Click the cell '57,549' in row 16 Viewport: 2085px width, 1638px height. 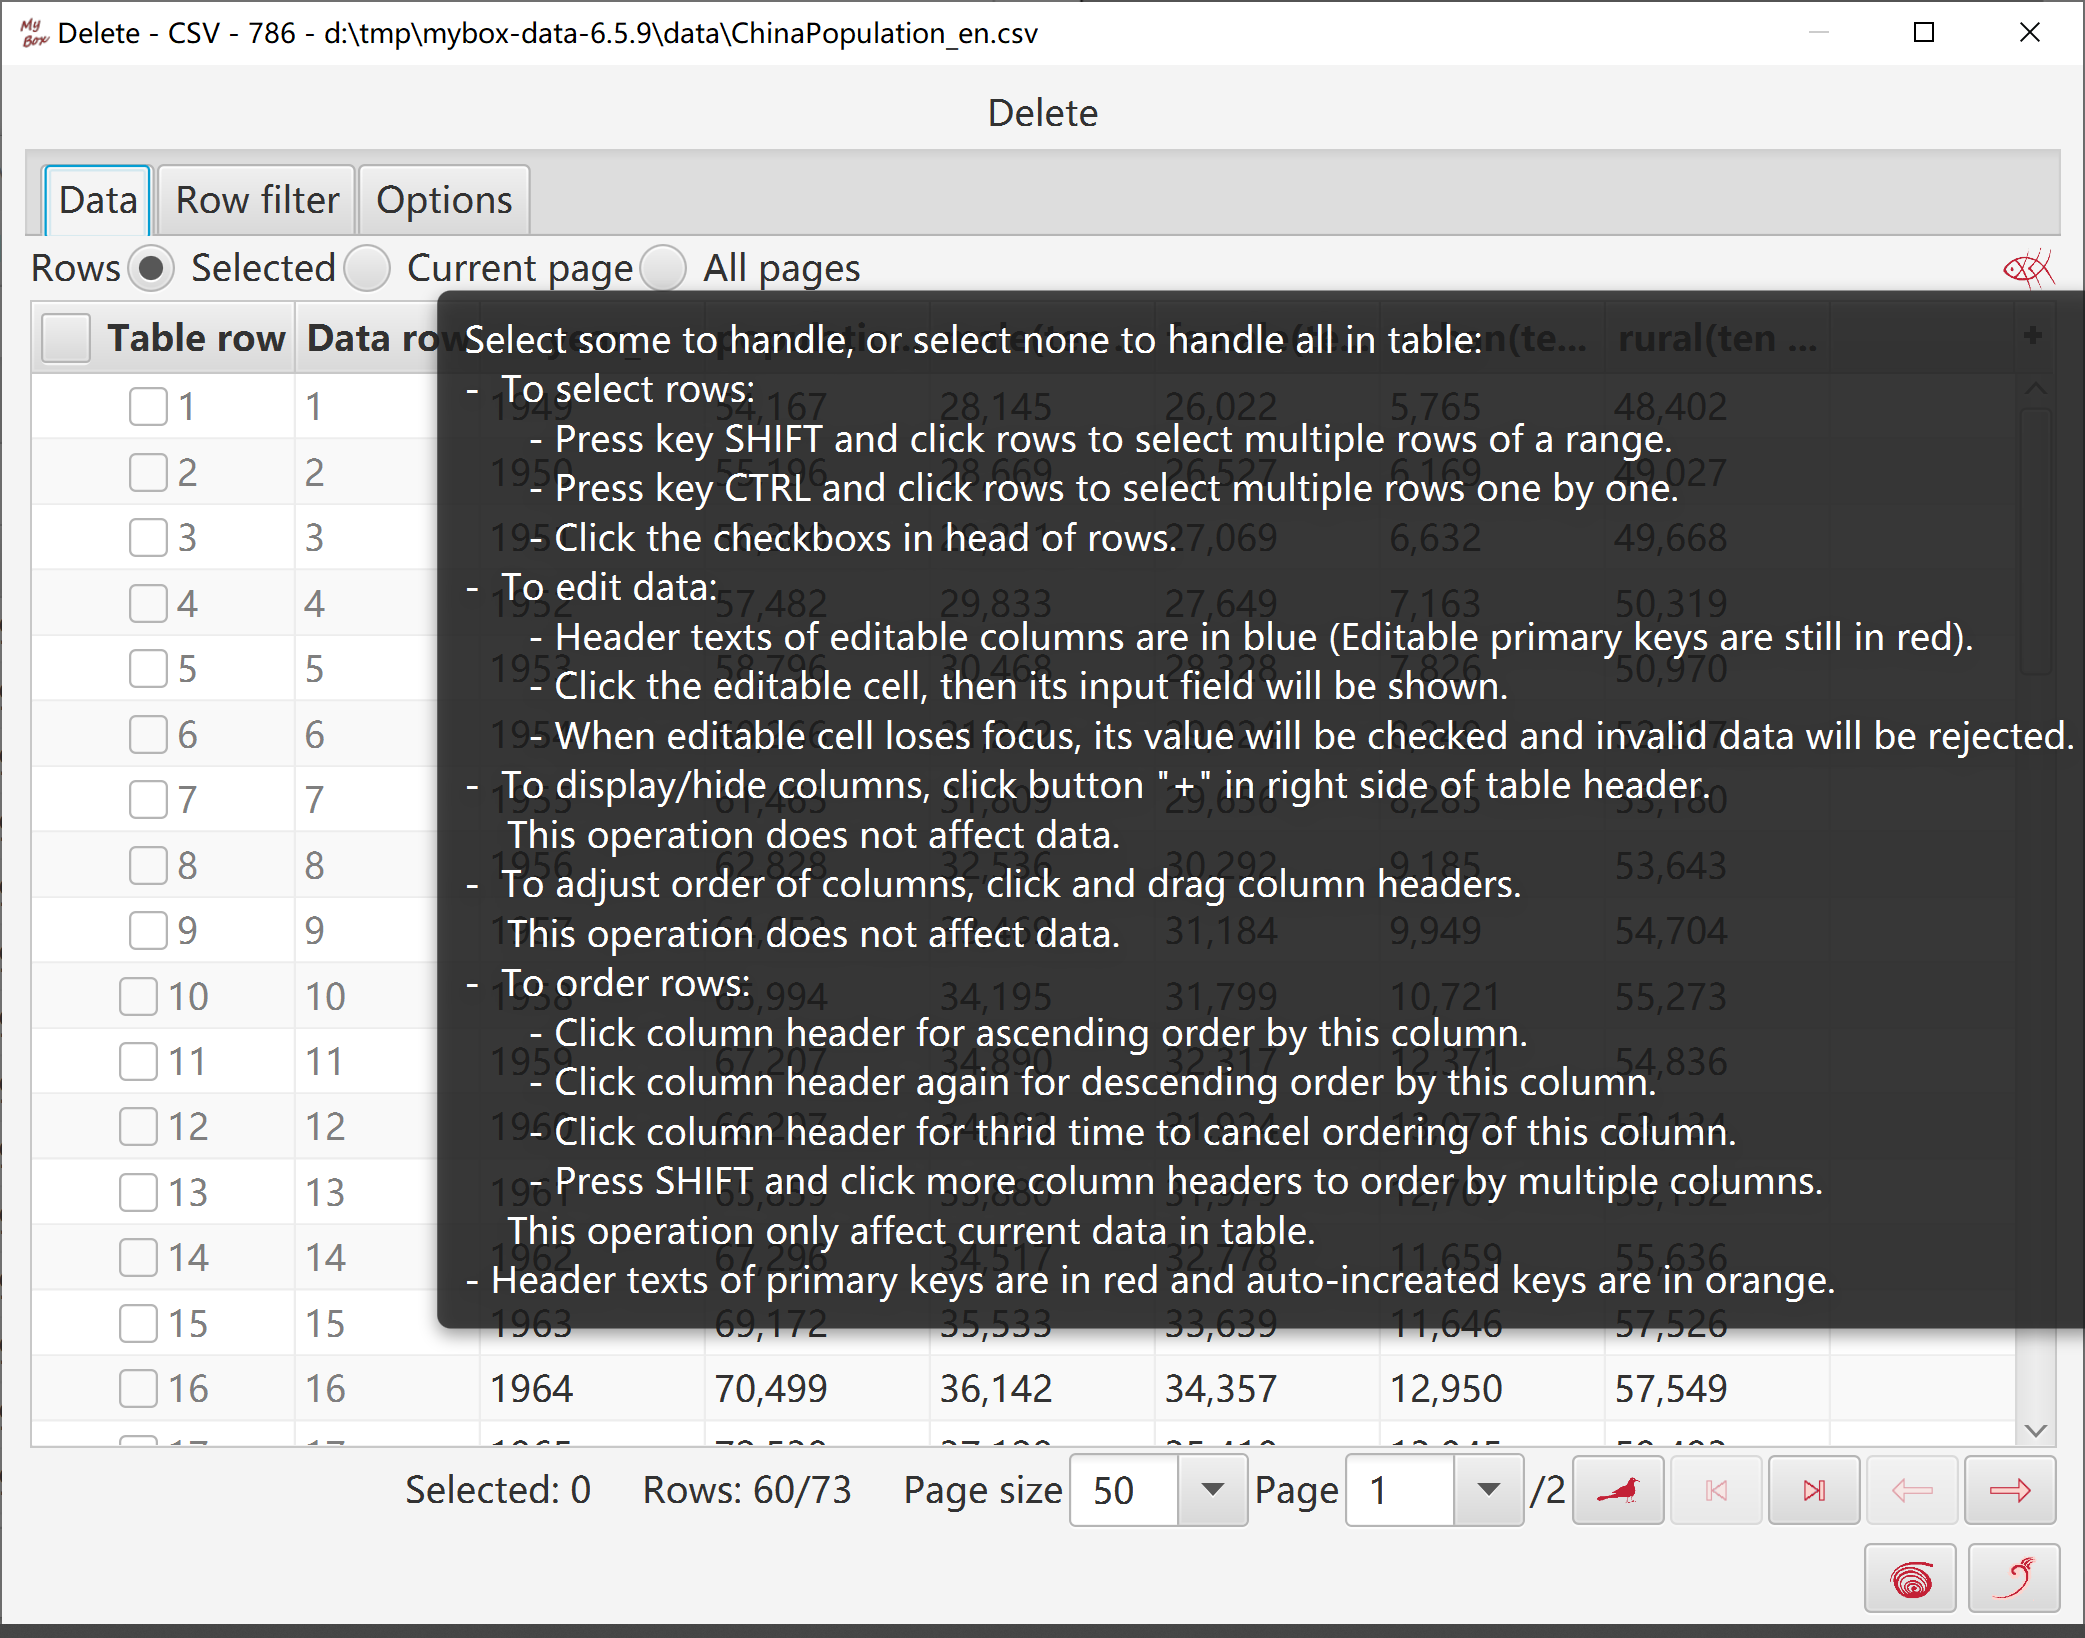[x=1717, y=1389]
